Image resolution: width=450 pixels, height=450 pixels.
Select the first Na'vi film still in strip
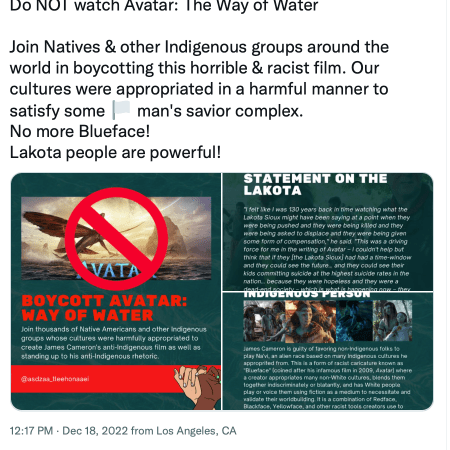(264, 321)
